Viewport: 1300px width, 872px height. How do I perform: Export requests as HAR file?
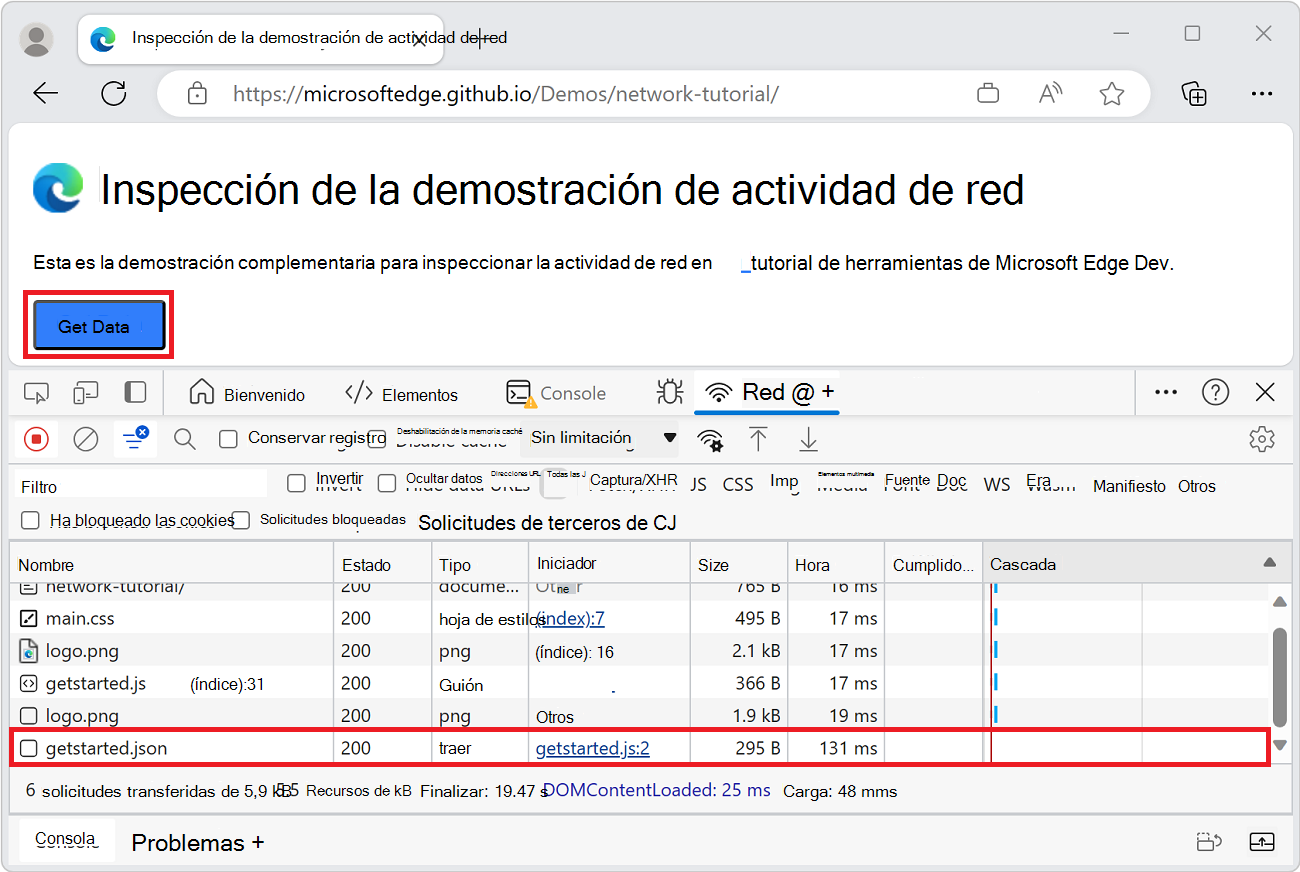pyautogui.click(x=808, y=438)
